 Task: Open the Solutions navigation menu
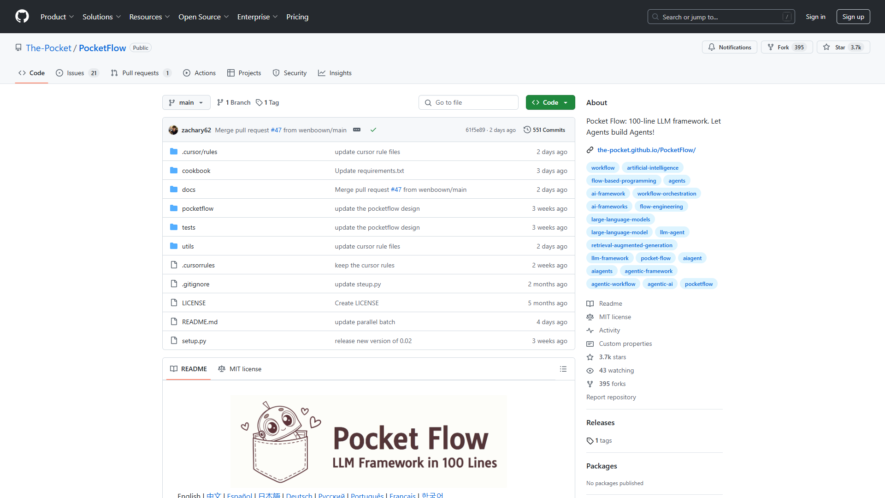click(101, 17)
